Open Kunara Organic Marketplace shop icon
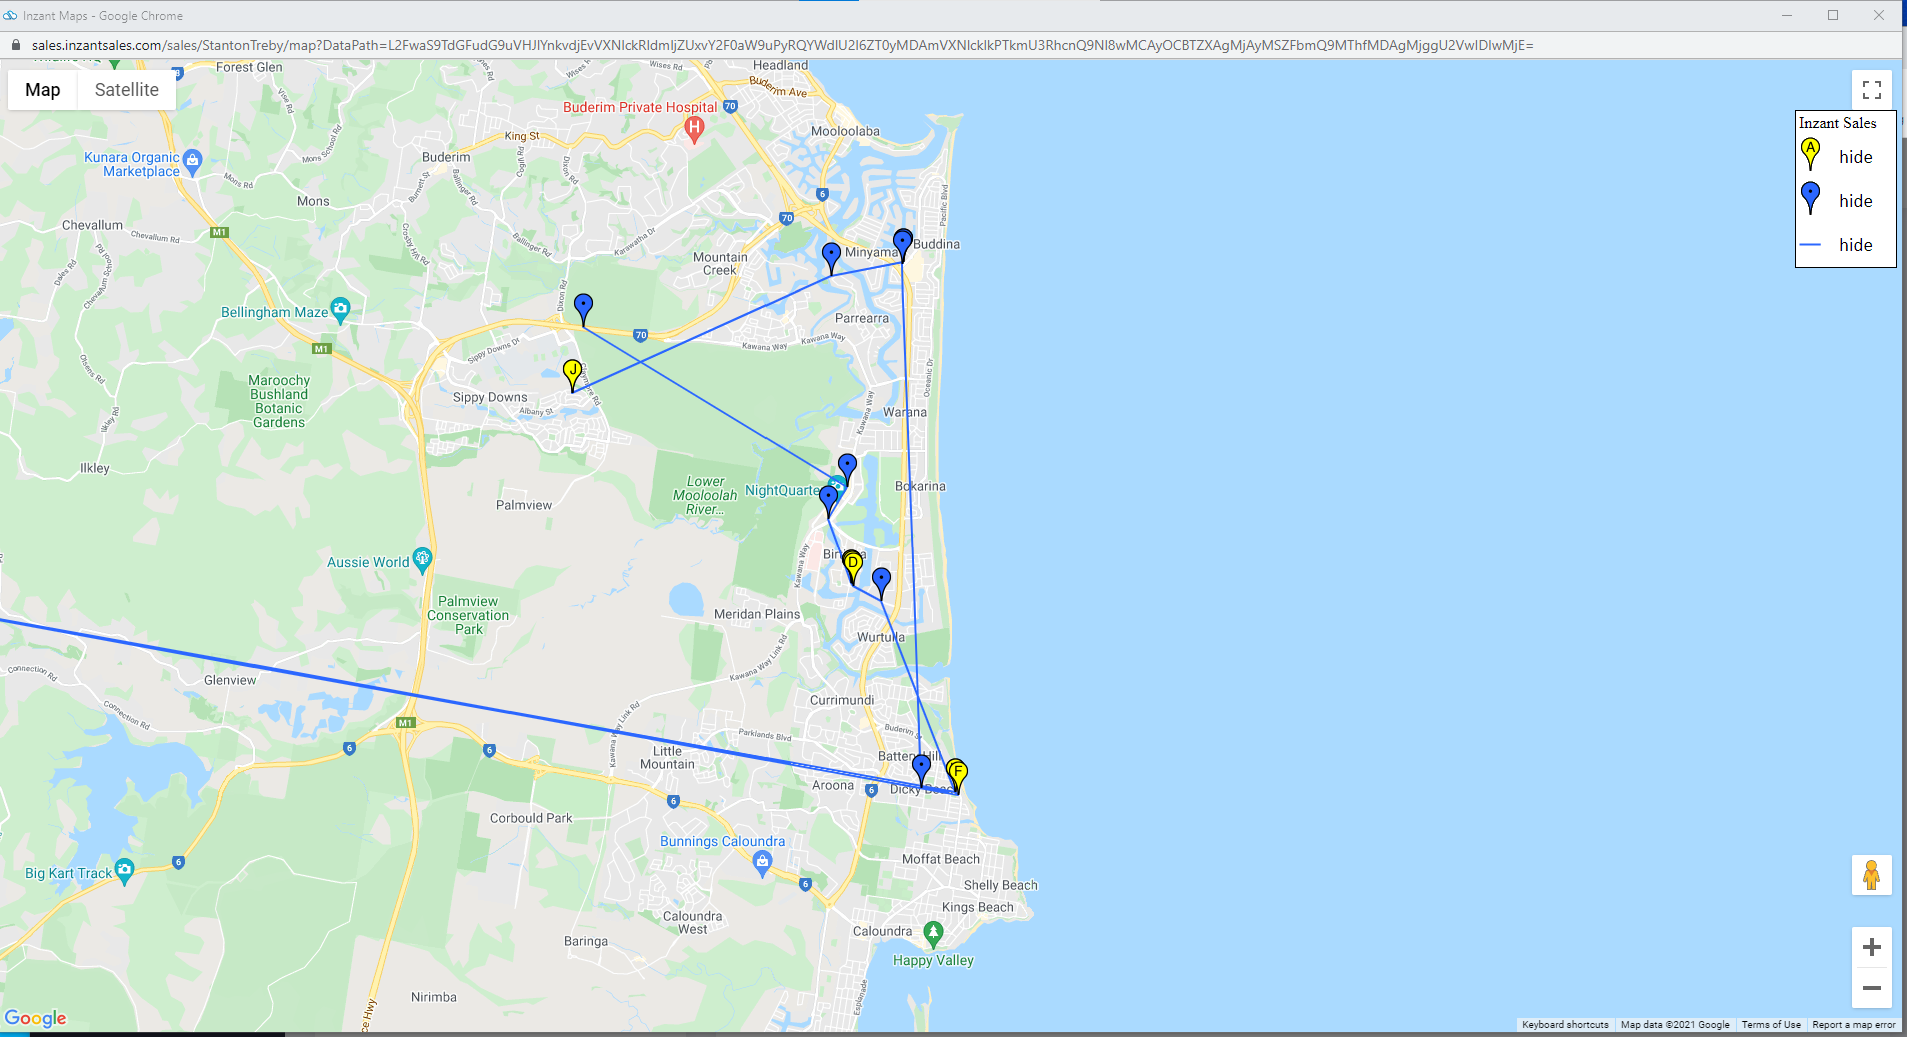Viewport: 1907px width, 1037px height. coord(193,160)
